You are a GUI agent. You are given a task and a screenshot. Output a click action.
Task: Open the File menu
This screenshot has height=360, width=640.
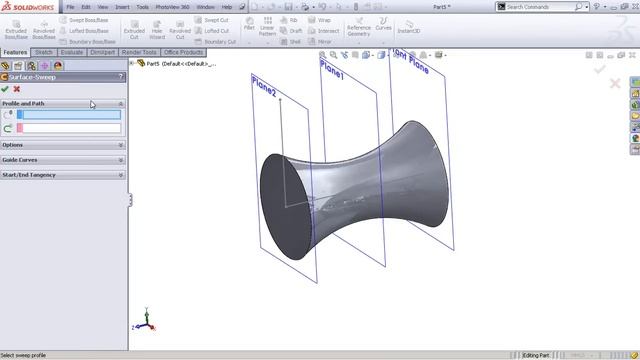click(70, 7)
